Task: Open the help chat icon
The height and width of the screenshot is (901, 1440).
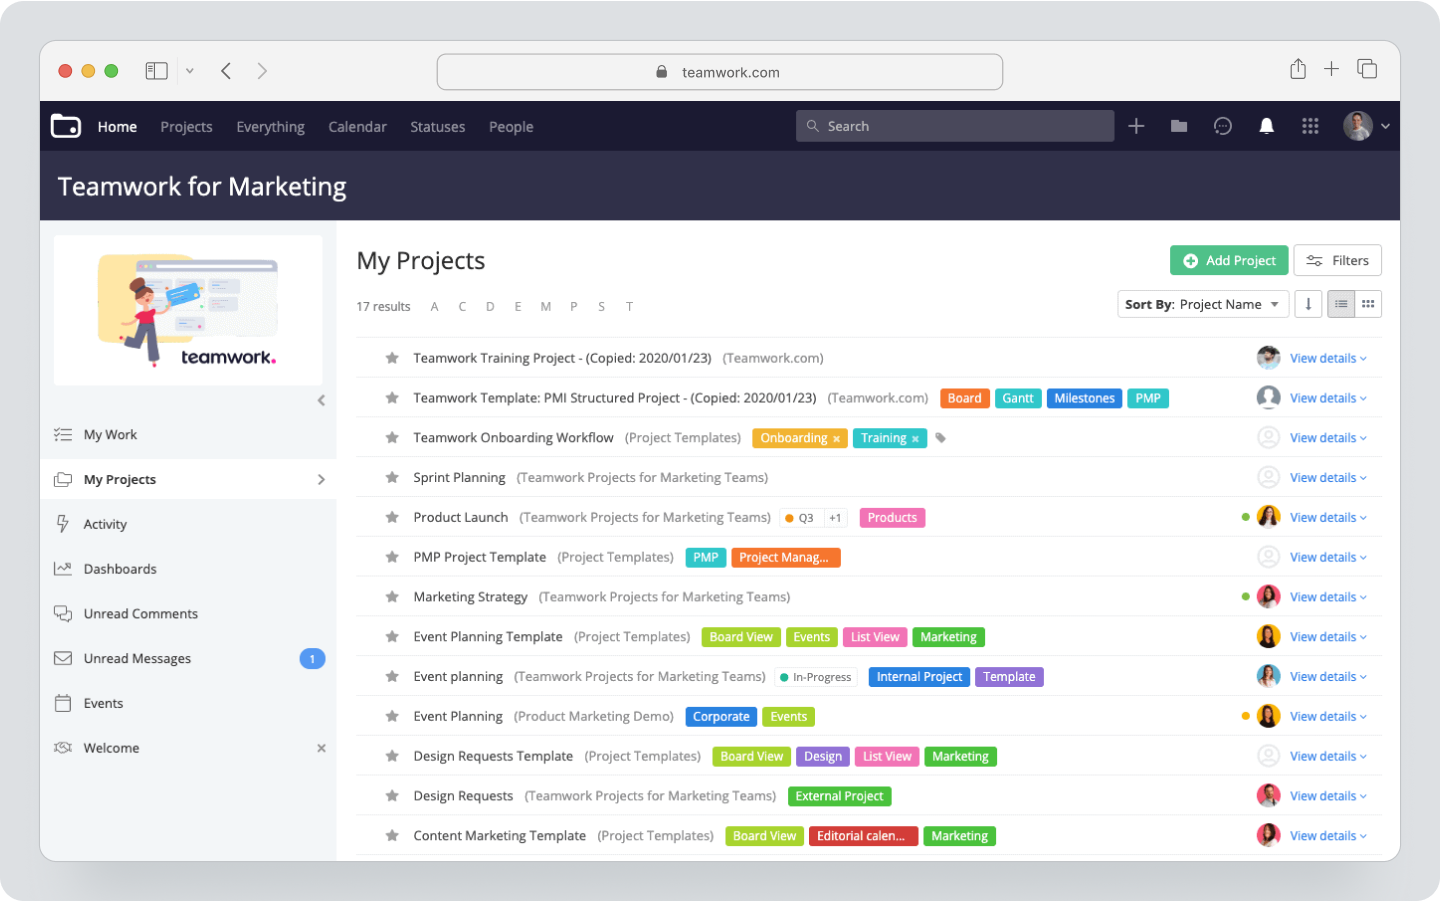Action: click(1222, 126)
